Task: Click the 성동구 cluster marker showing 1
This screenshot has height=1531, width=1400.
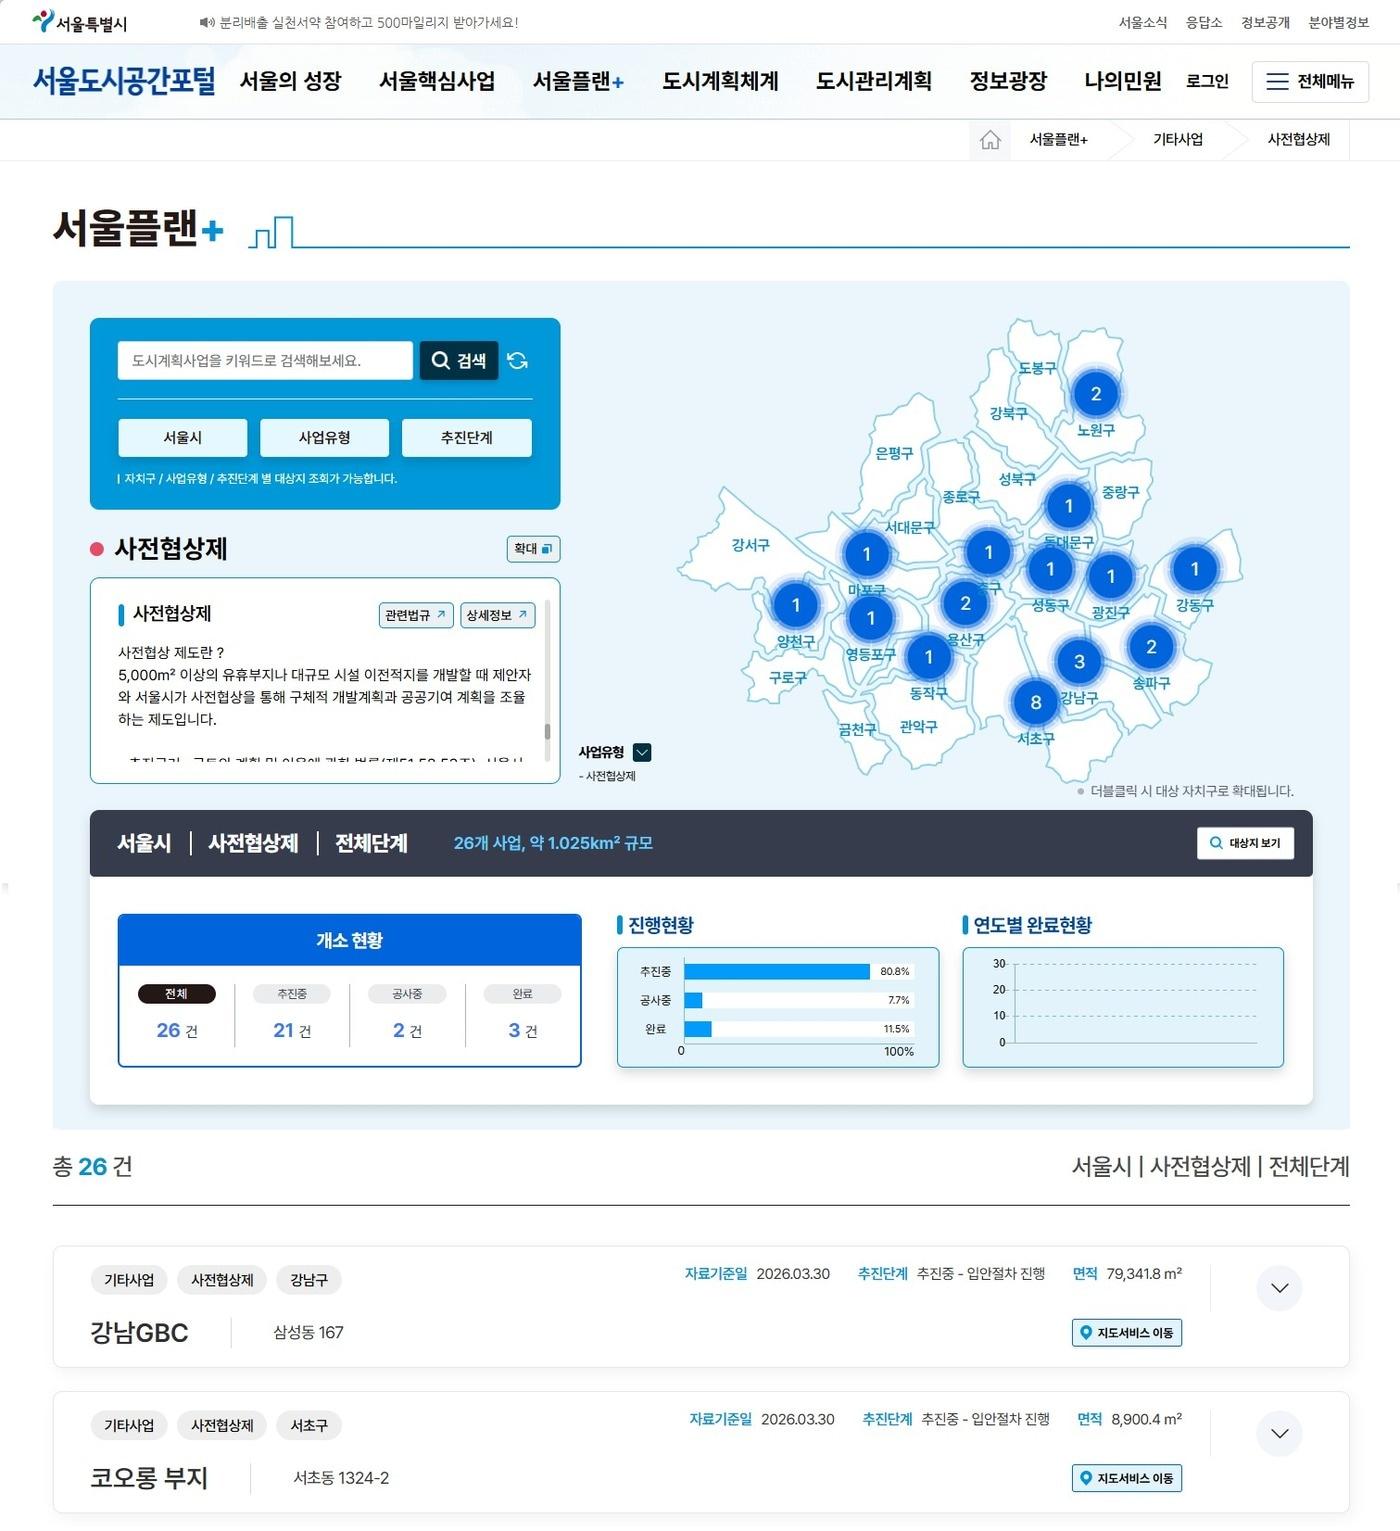Action: (x=1050, y=569)
